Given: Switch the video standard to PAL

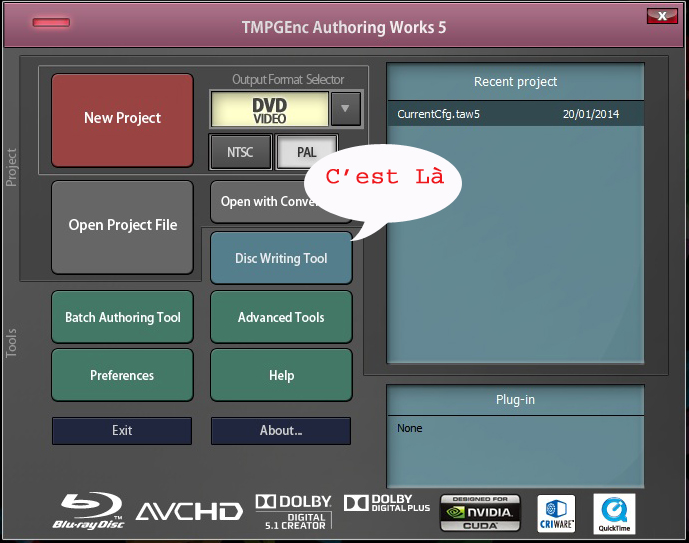Looking at the screenshot, I should 306,152.
